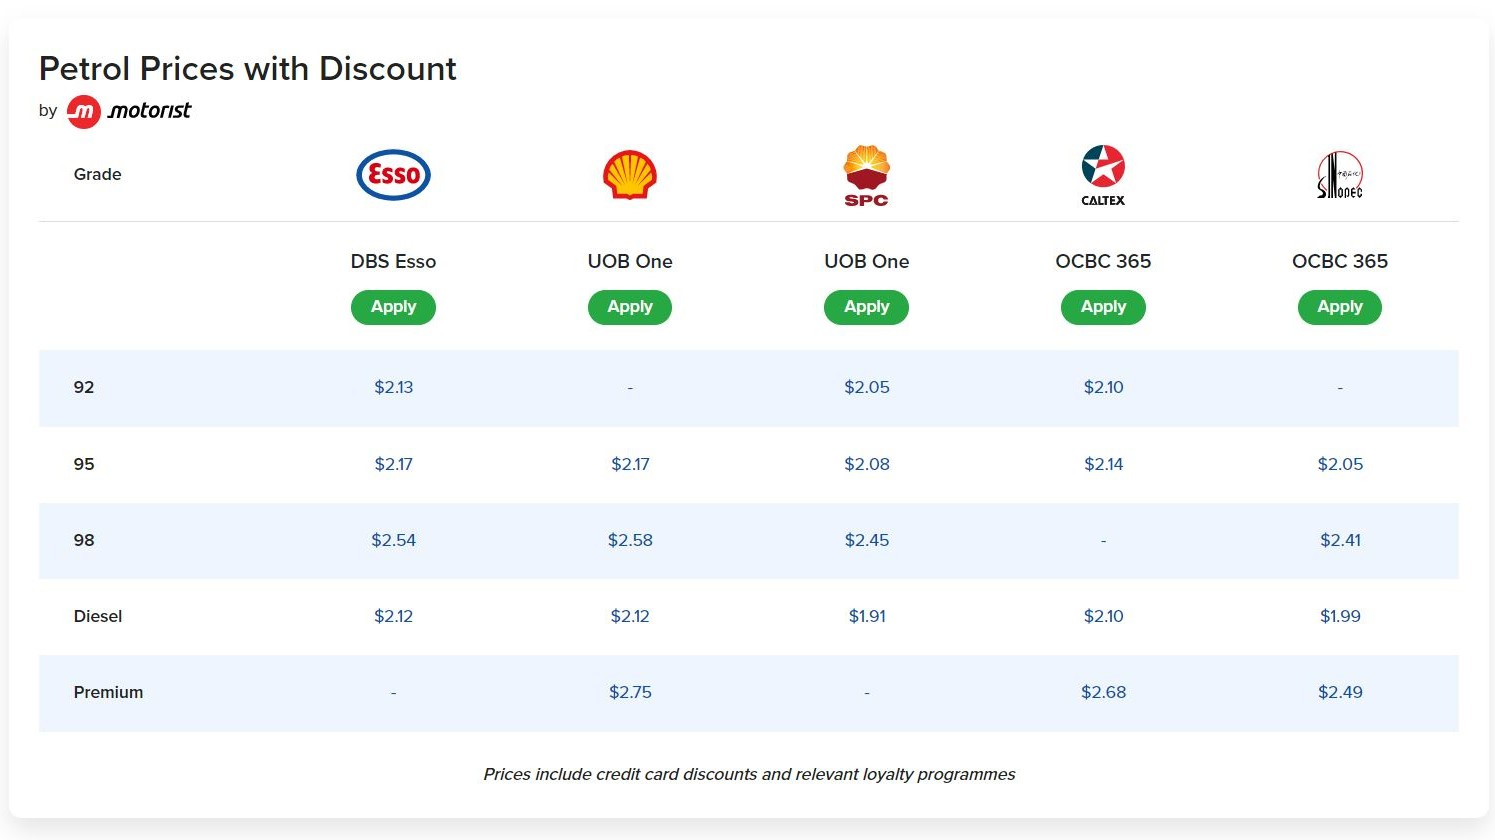The width and height of the screenshot is (1495, 840).
Task: Select the Shell logo in the header
Action: 630,173
